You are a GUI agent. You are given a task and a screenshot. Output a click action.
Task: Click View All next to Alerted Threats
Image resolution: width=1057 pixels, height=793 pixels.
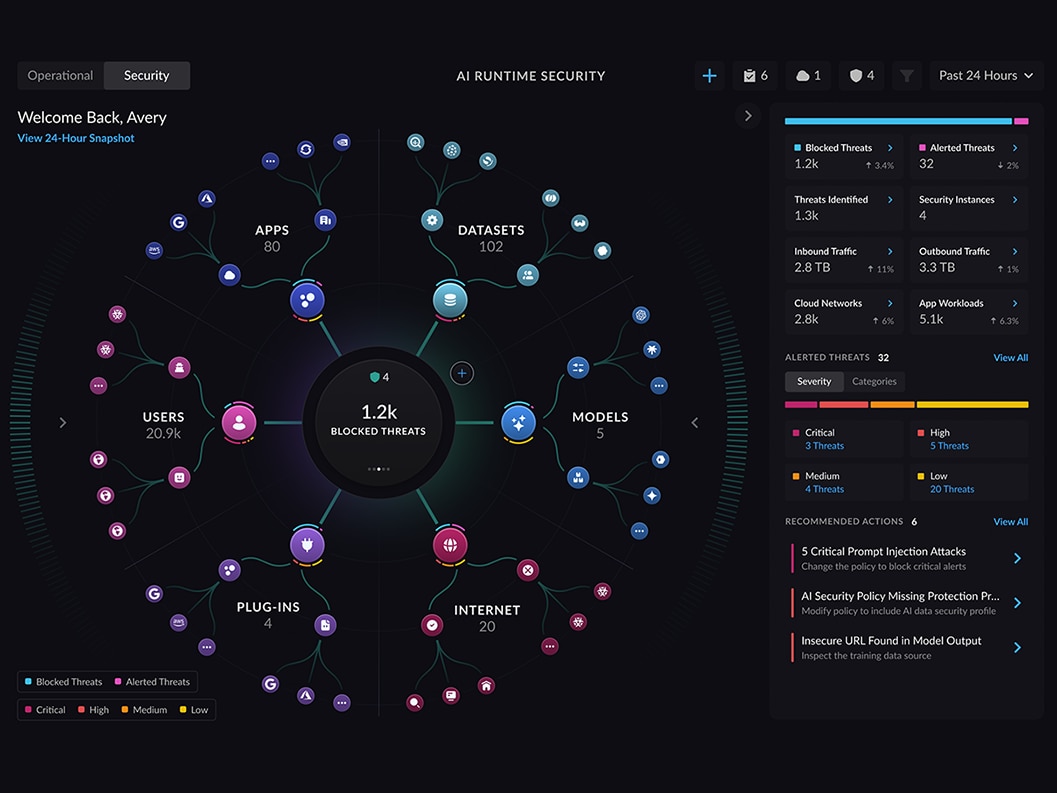1010,357
